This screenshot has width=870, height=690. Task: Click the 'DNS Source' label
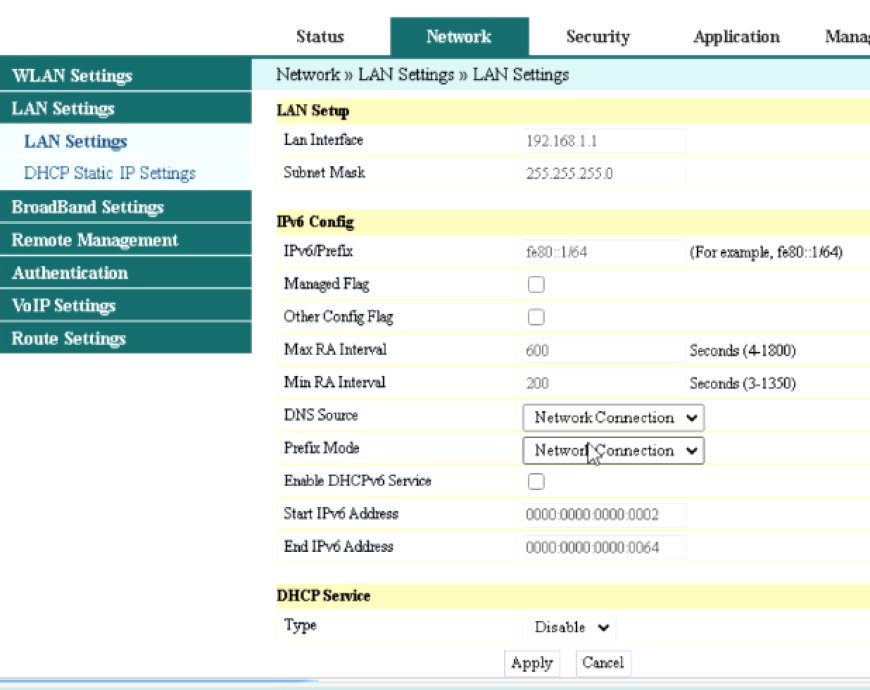(321, 415)
